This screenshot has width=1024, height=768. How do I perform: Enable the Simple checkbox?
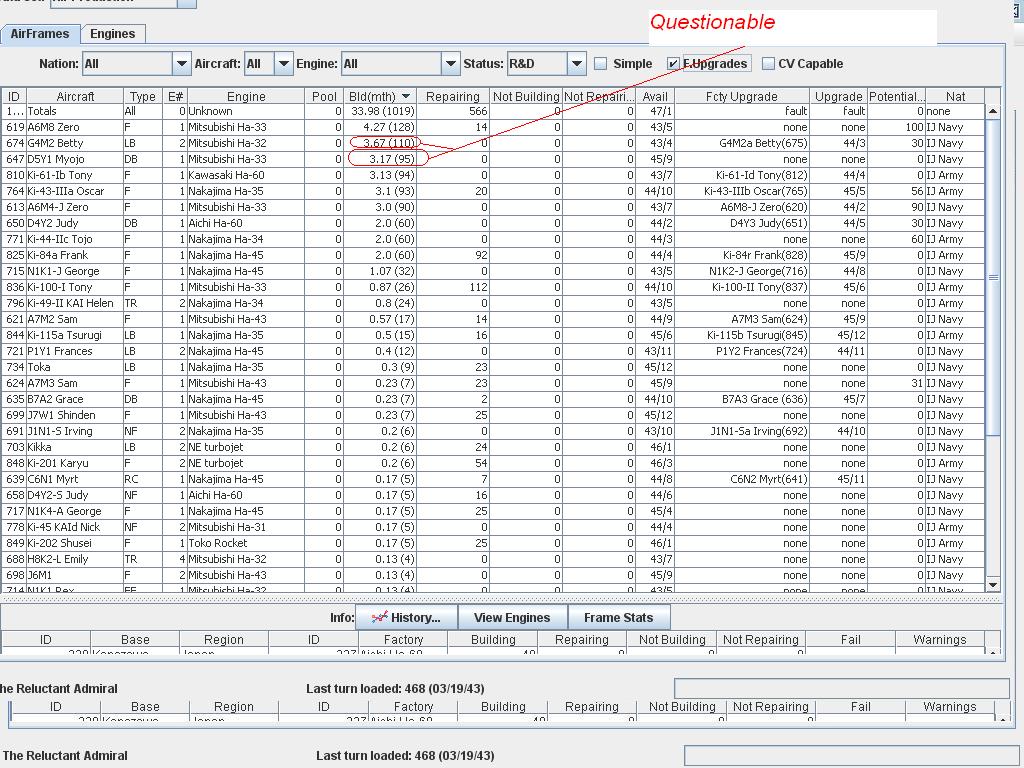click(601, 64)
